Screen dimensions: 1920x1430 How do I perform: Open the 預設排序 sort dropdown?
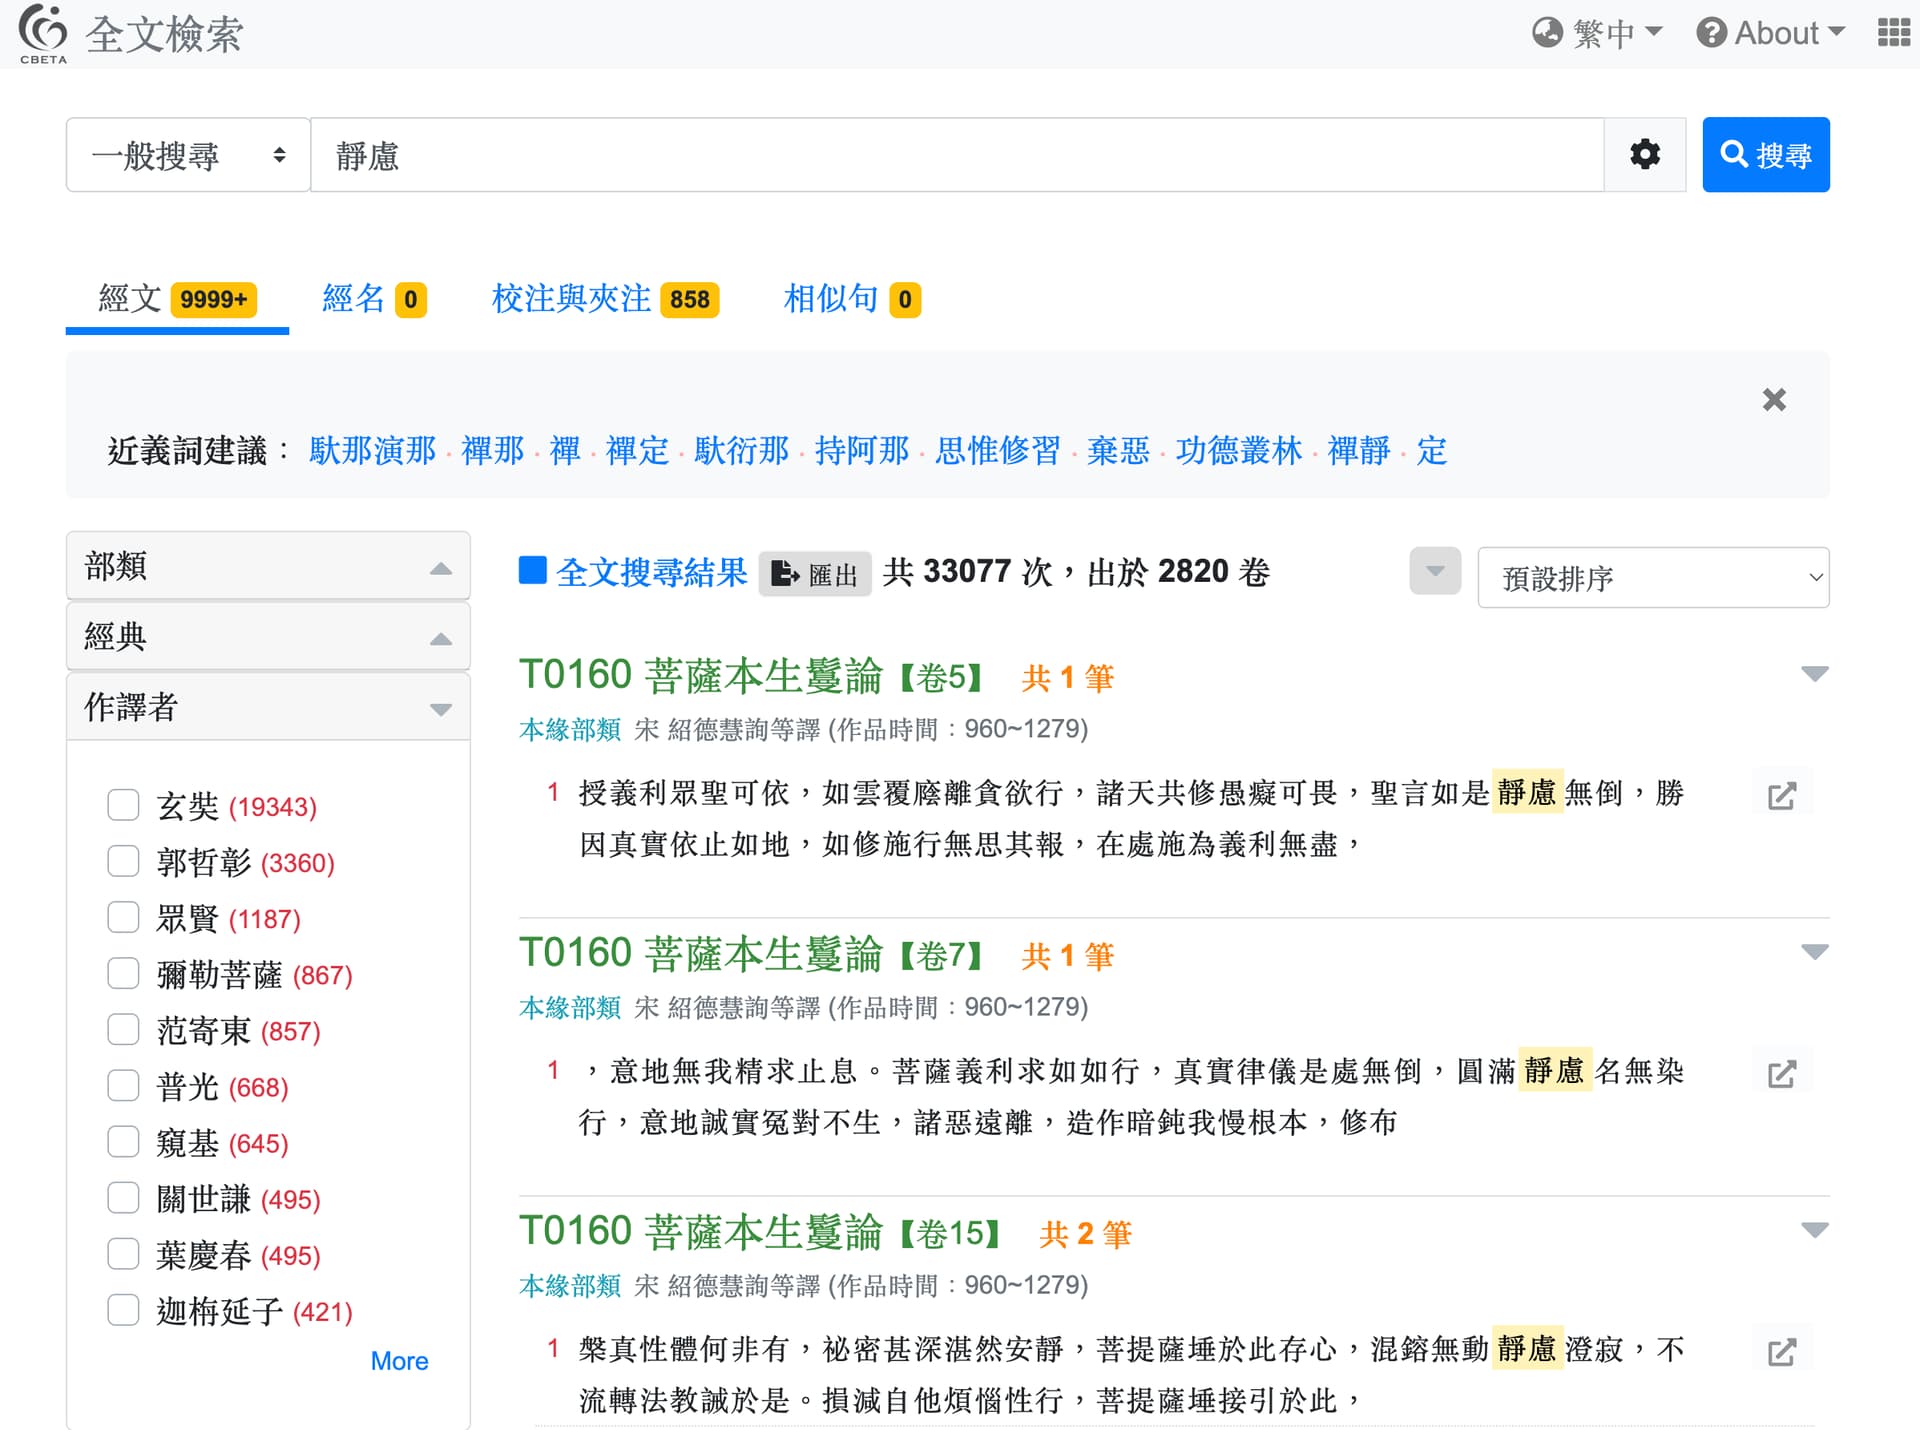(x=1652, y=577)
